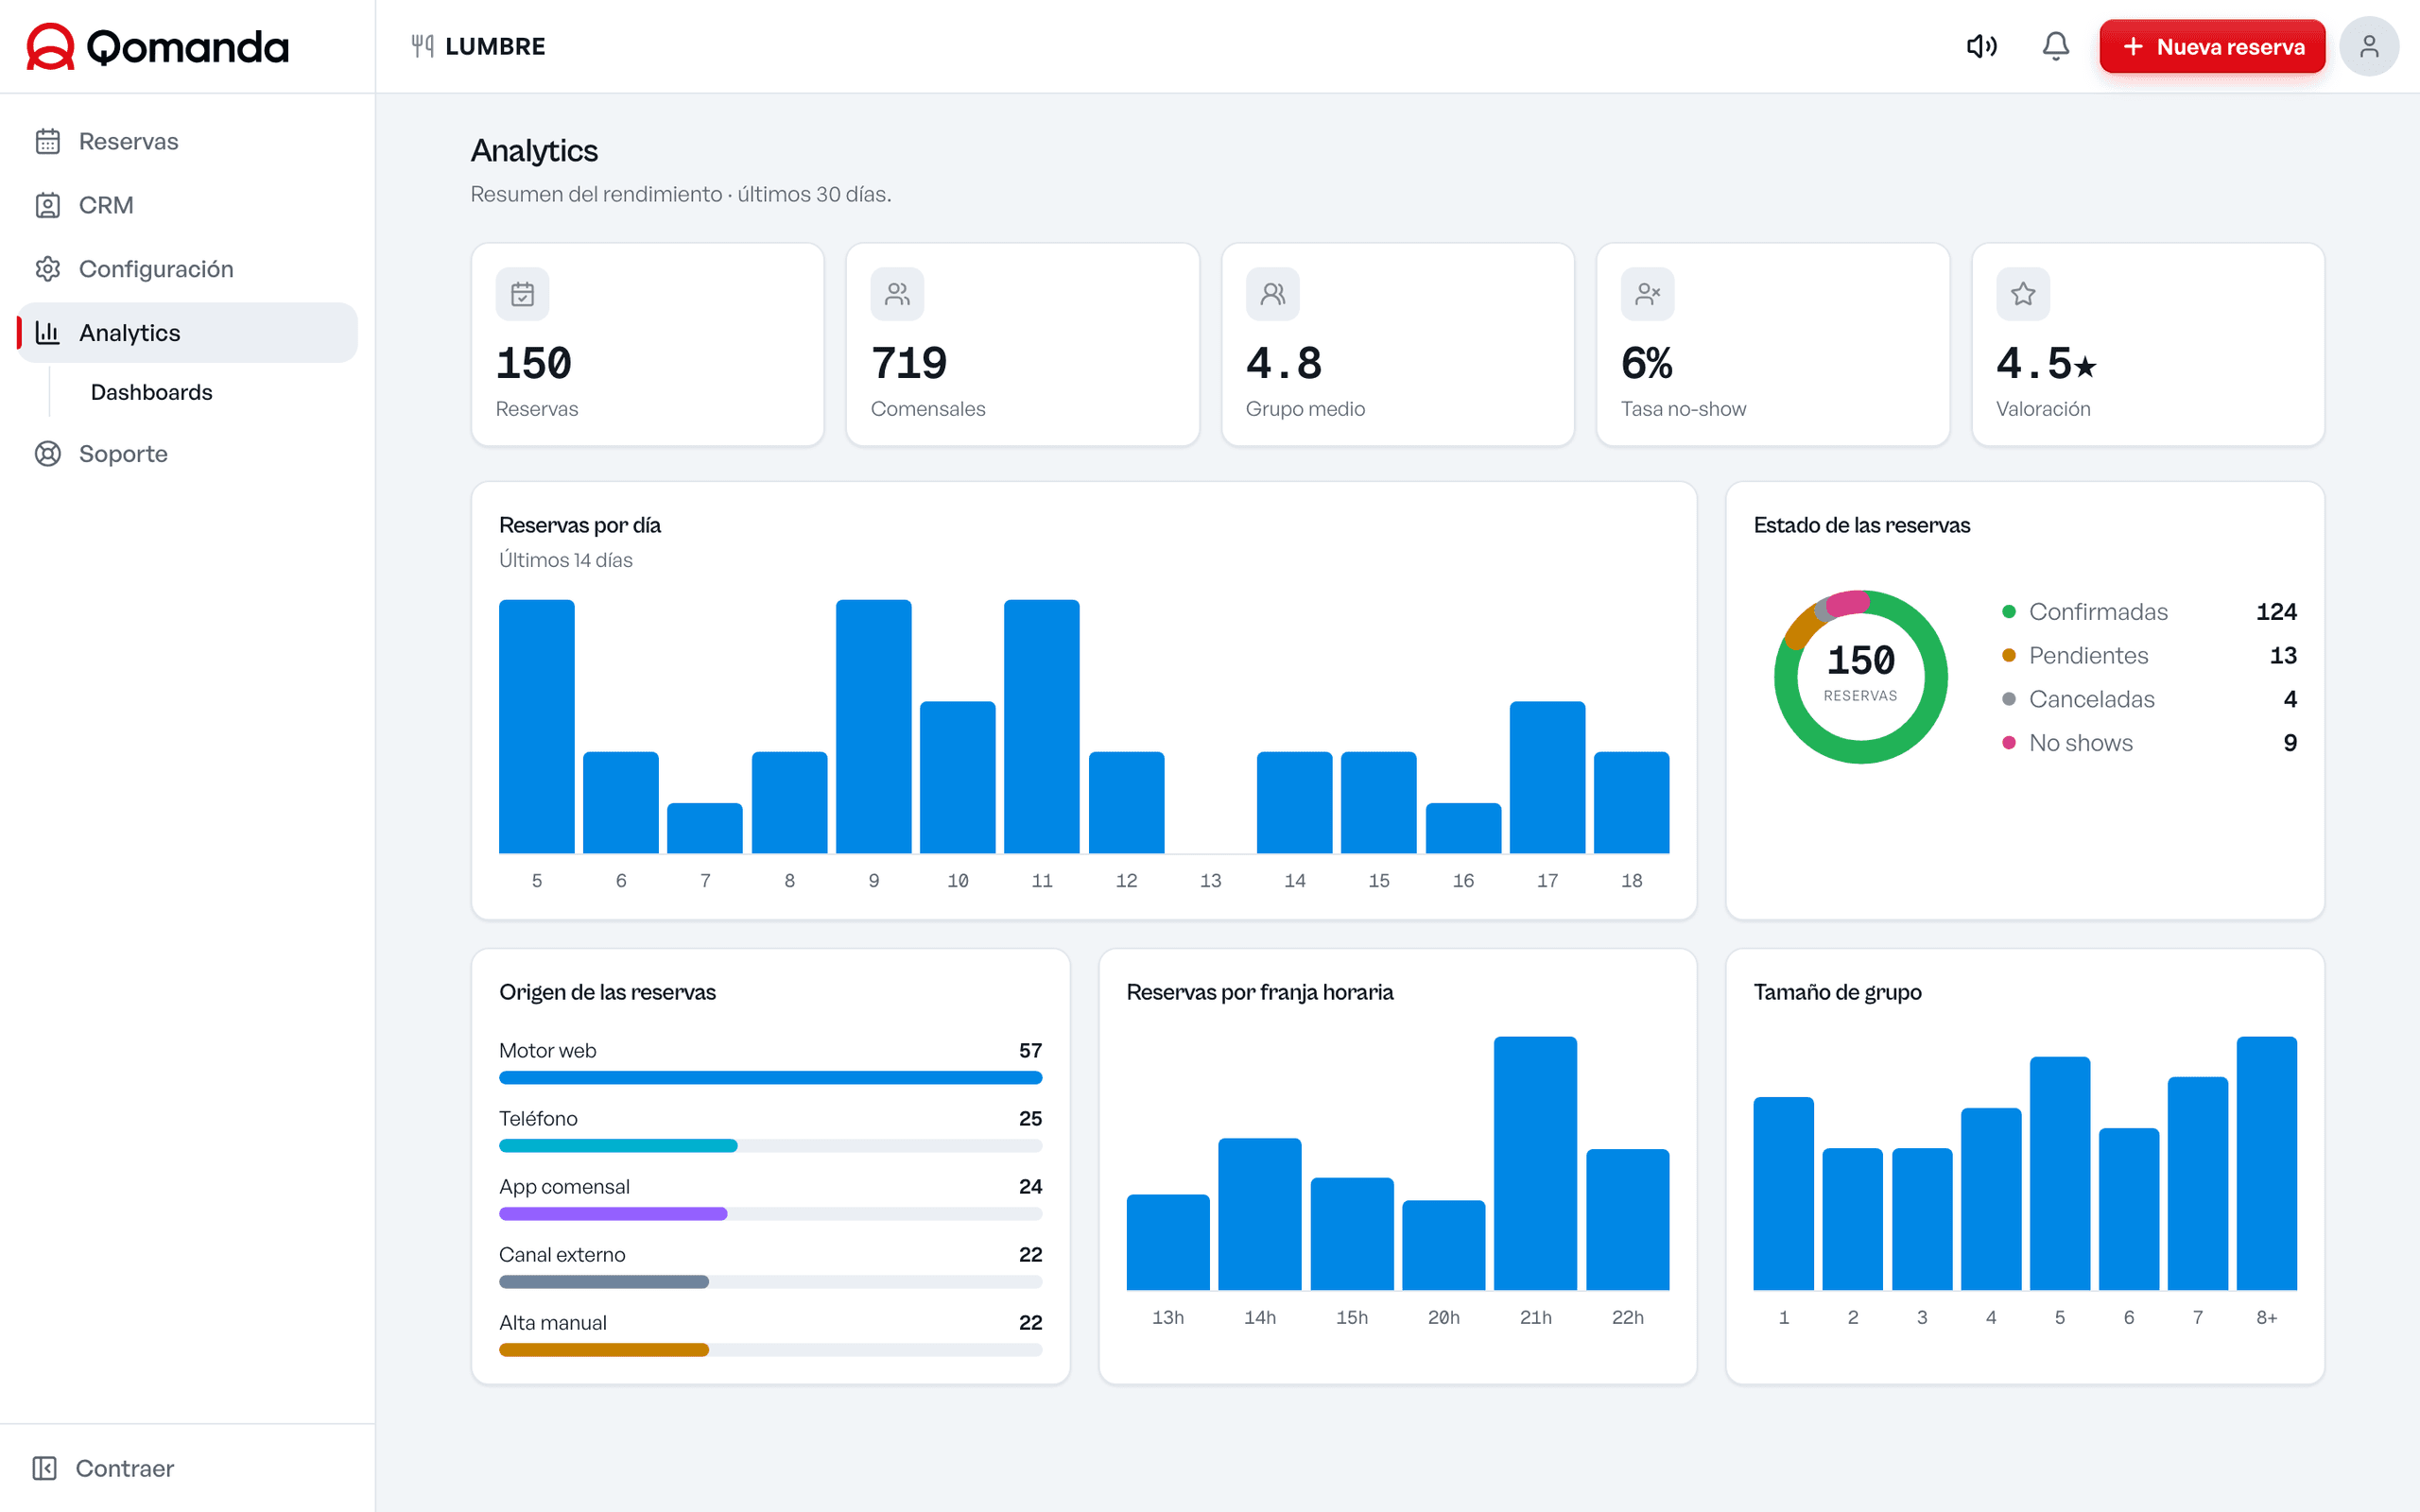This screenshot has width=2420, height=1512.
Task: Click the 4.8 Grupo medio value
Action: [x=1284, y=363]
